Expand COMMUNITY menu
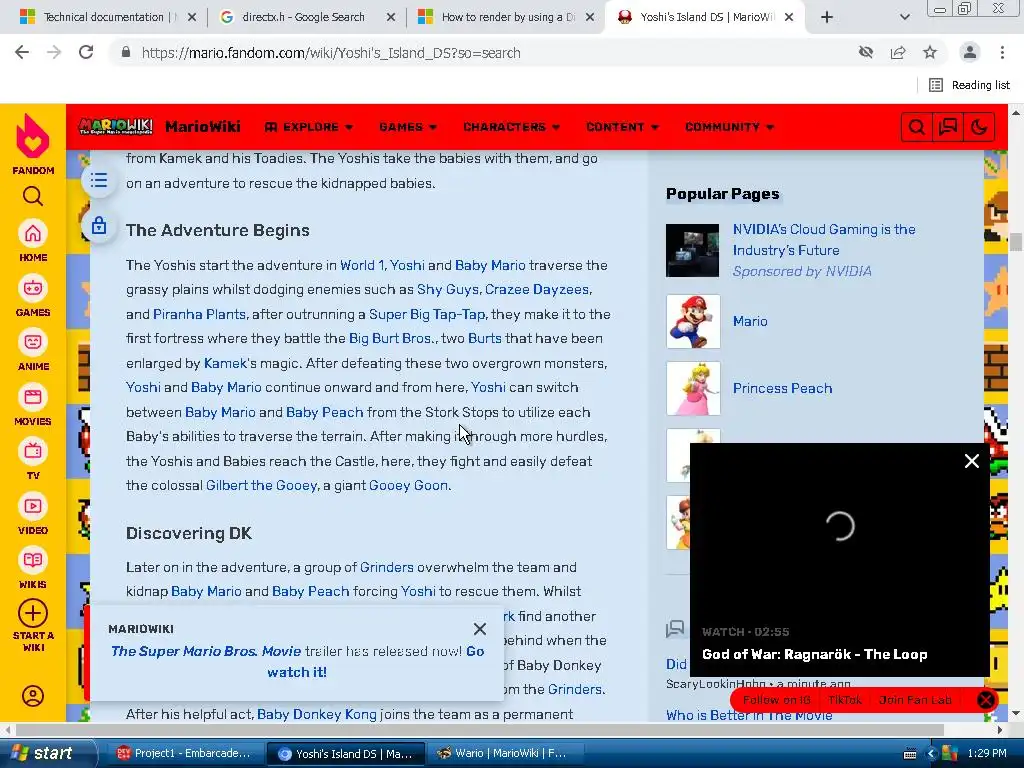Screen dimensions: 1024x768 729,127
